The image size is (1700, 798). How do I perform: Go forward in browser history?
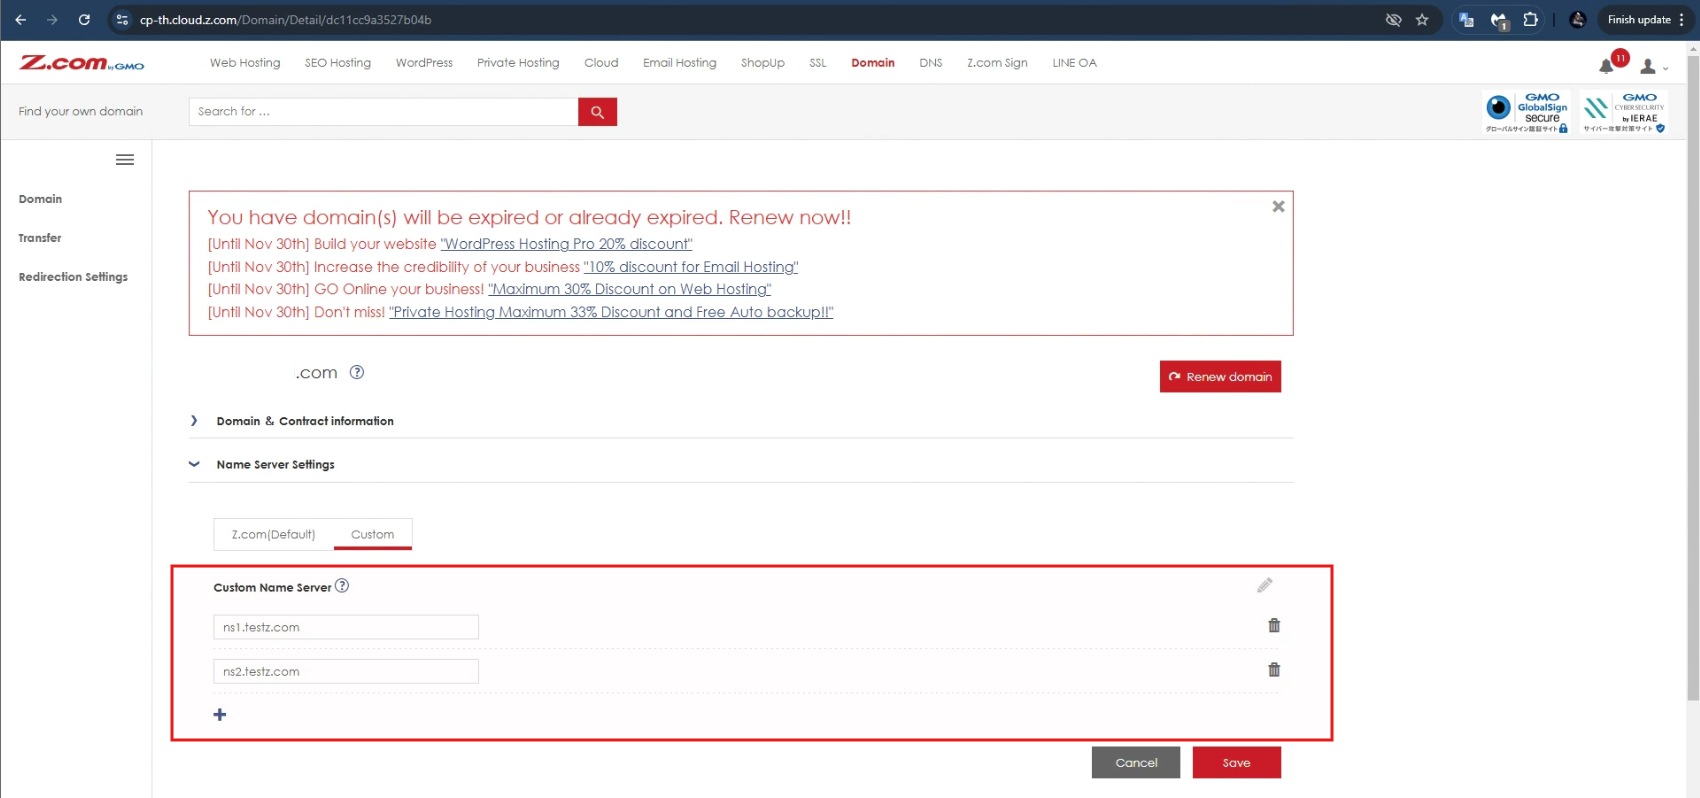(x=52, y=20)
